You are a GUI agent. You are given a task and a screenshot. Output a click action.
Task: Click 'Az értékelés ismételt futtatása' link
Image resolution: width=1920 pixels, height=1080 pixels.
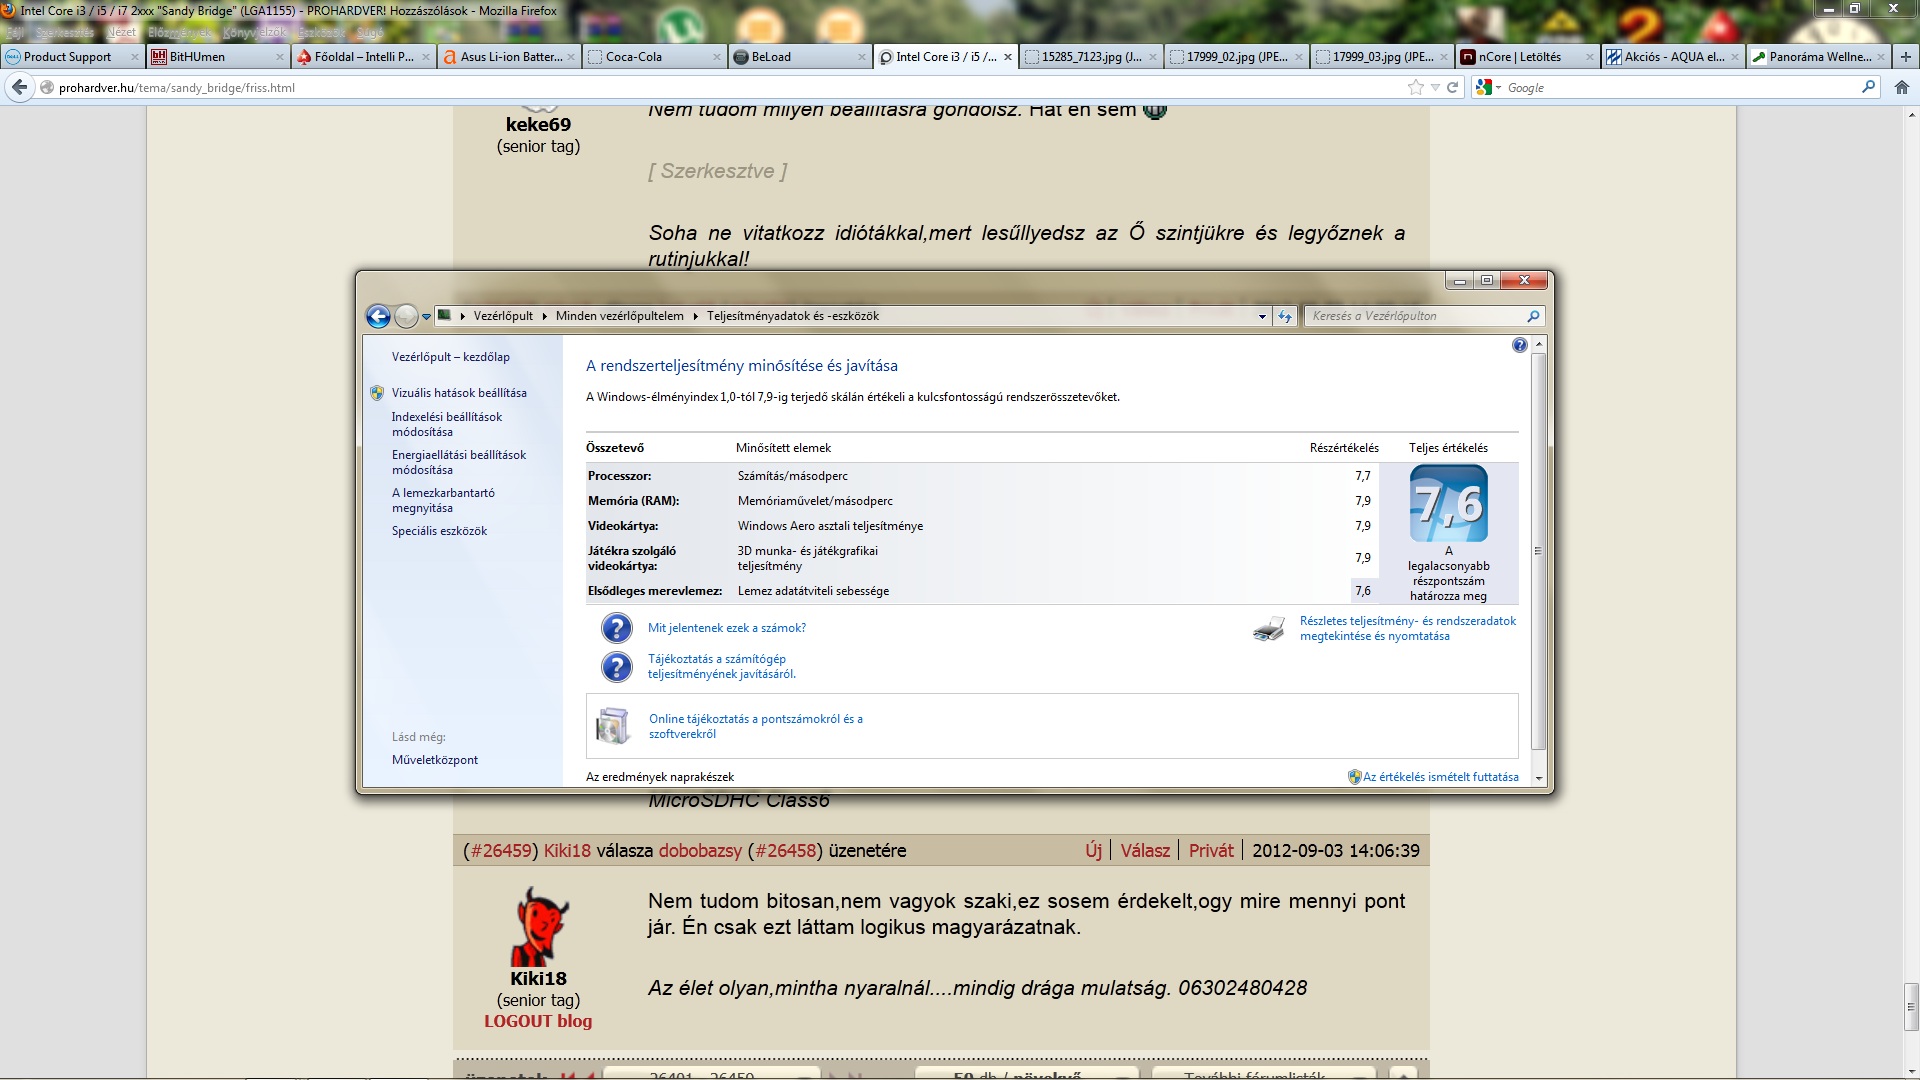coord(1440,777)
